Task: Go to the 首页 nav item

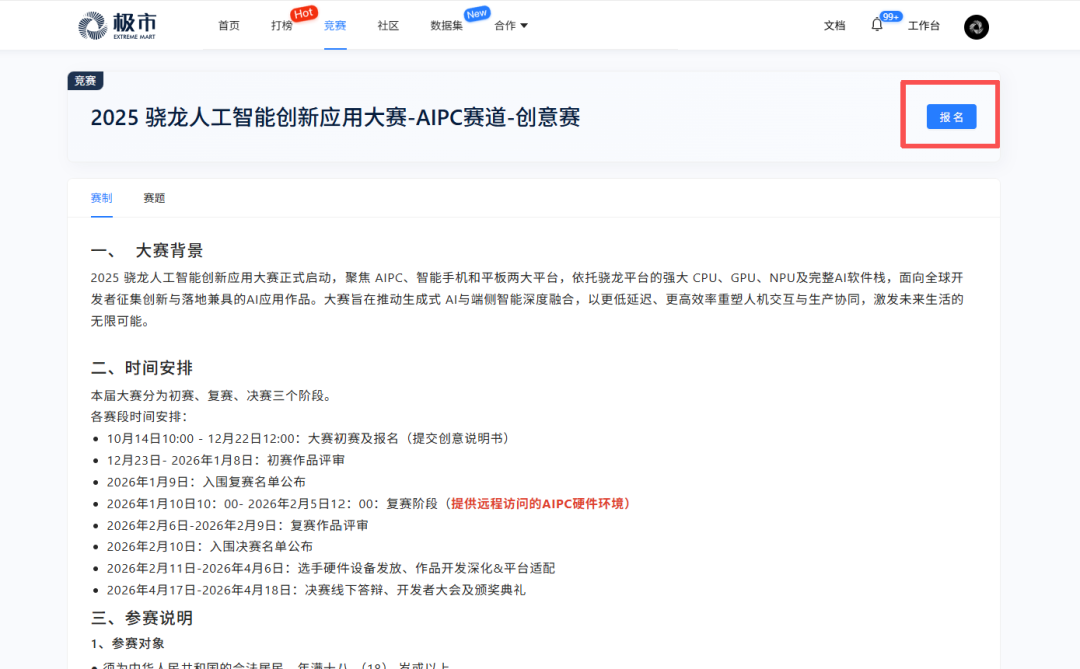Action: click(229, 25)
